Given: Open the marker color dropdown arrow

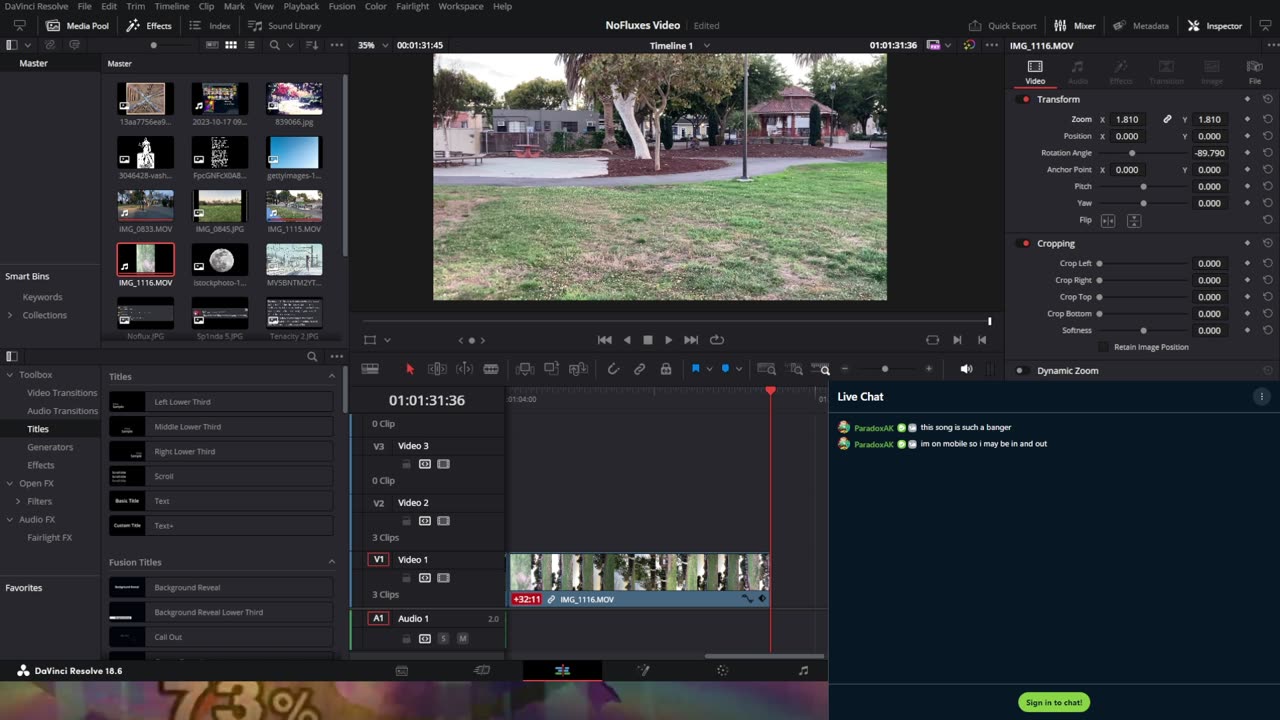Looking at the screenshot, I should 739,369.
